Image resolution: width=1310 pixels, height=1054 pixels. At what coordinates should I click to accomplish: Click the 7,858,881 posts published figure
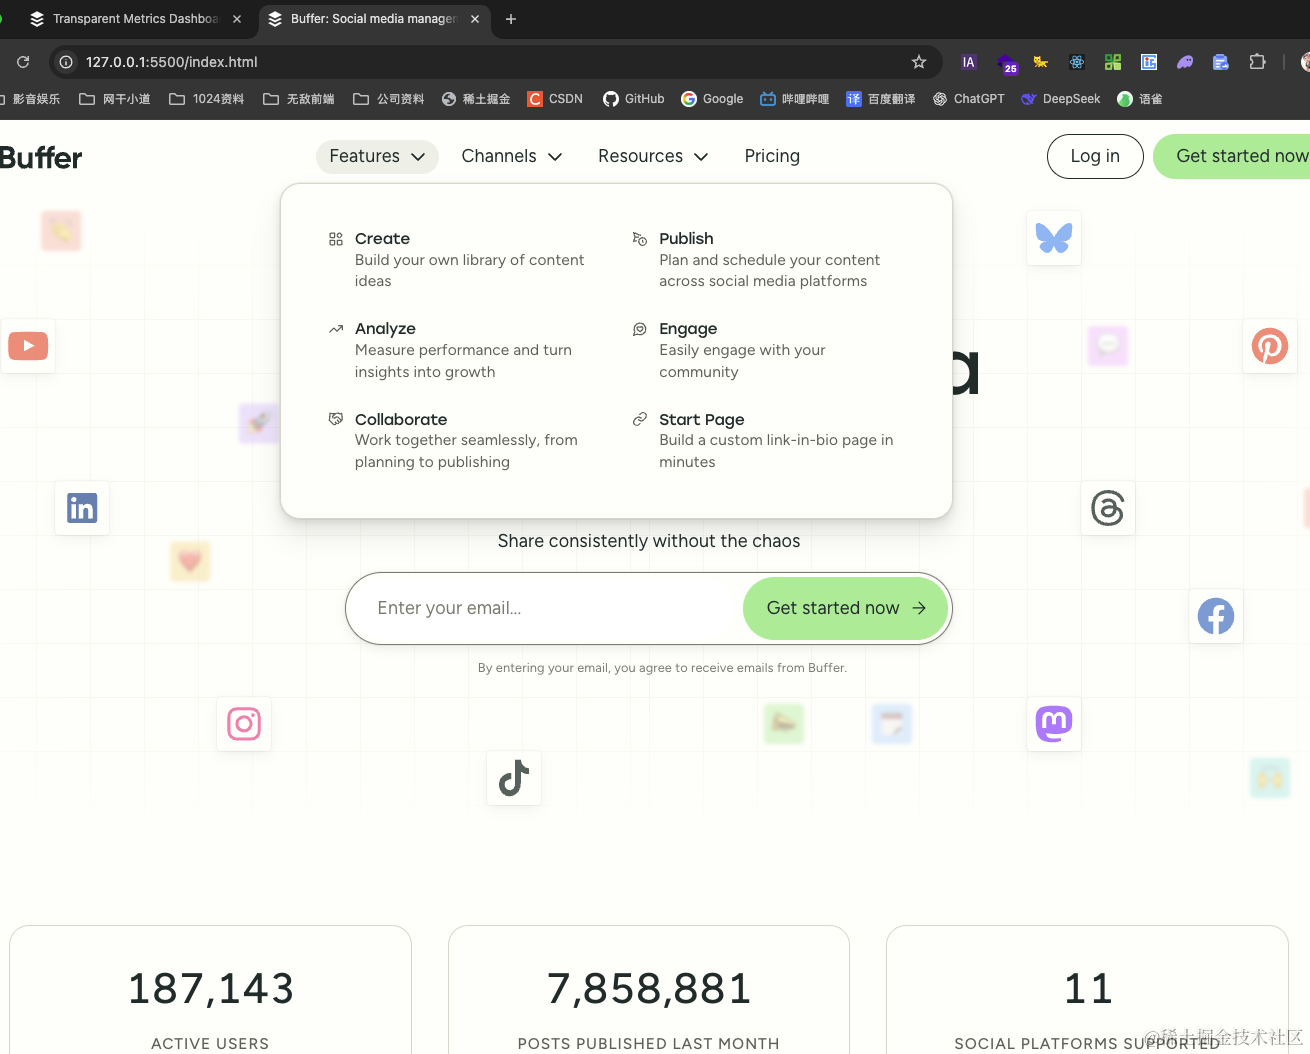(649, 989)
